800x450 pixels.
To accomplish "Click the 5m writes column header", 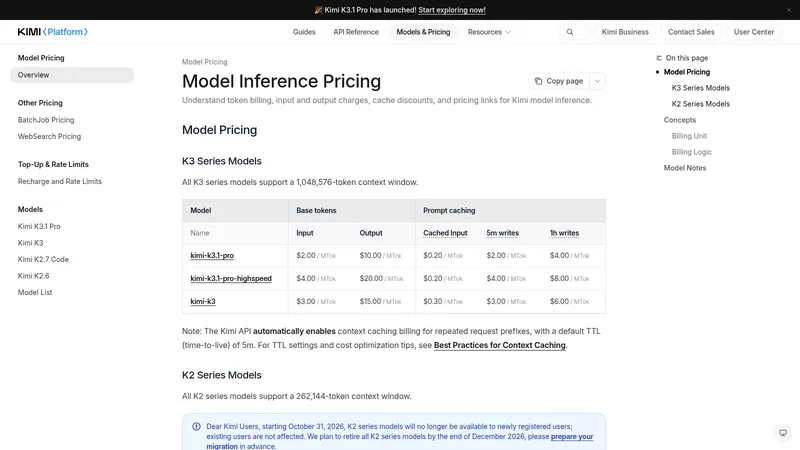I will tap(503, 233).
